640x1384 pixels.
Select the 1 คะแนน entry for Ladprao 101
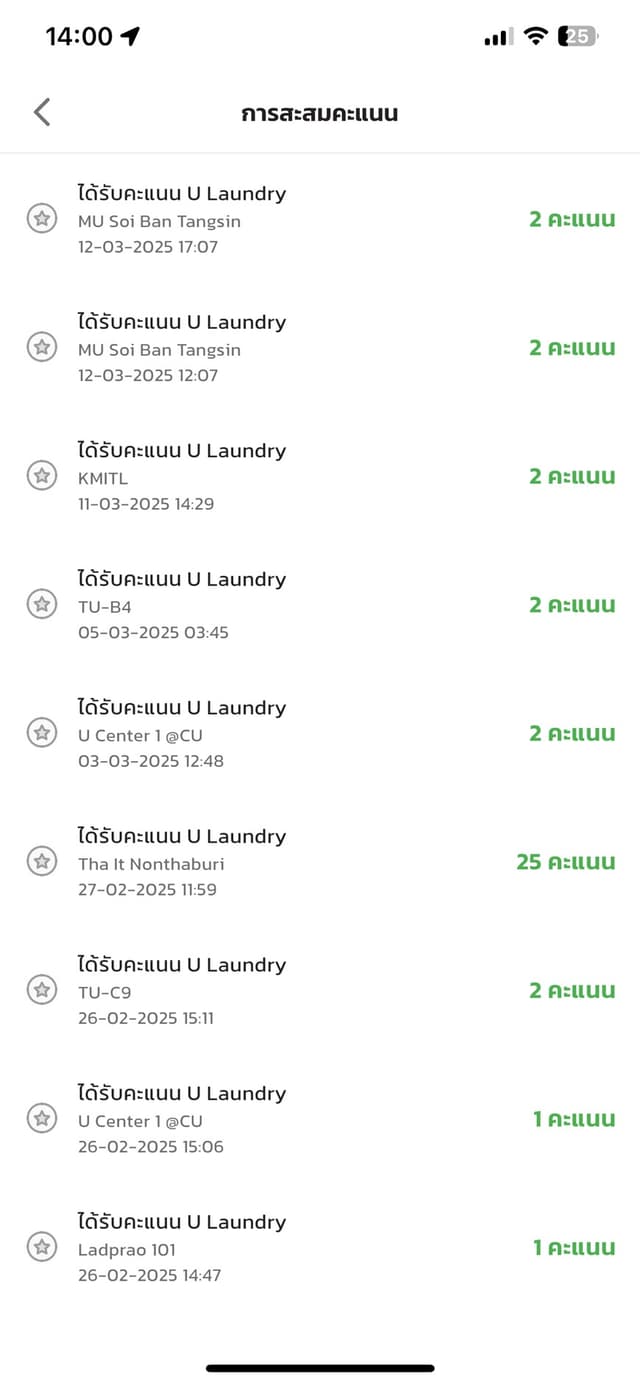575,1247
